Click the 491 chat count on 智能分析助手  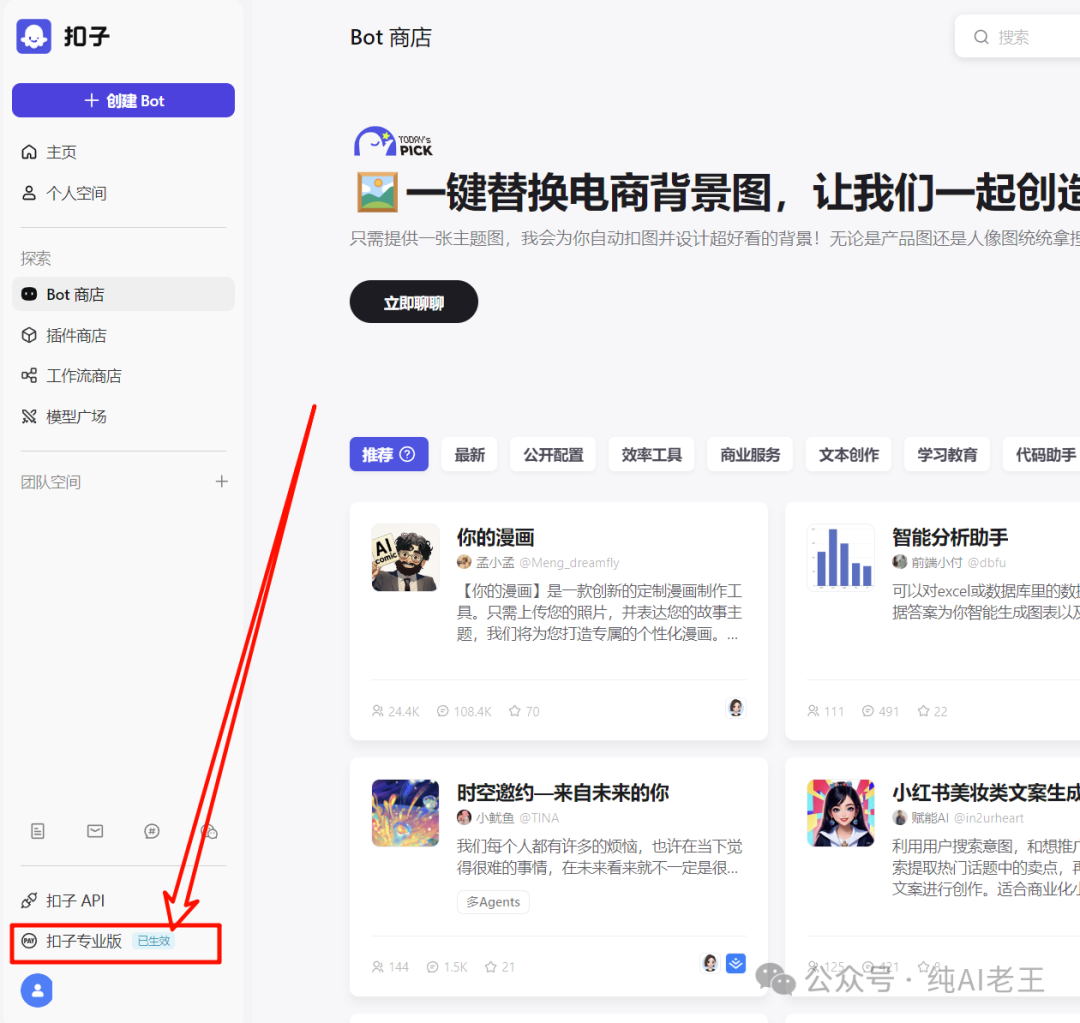[880, 711]
